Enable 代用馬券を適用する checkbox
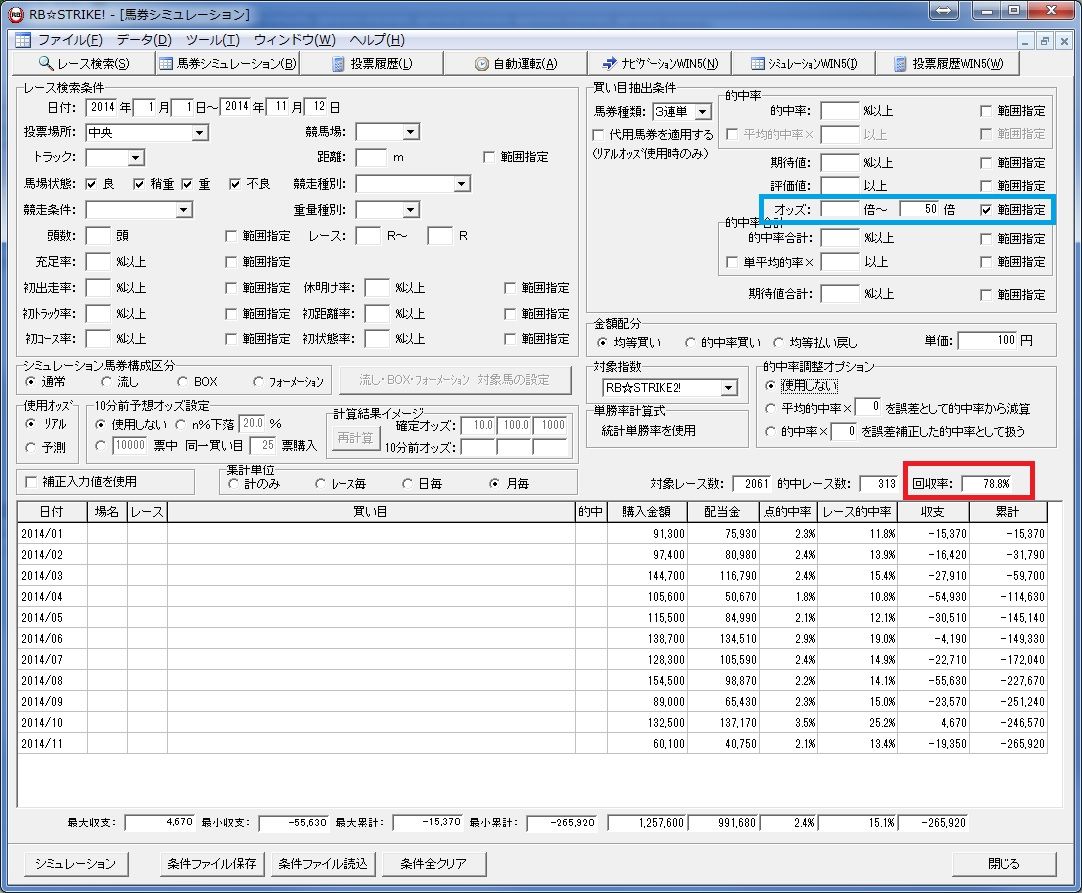 coord(598,135)
